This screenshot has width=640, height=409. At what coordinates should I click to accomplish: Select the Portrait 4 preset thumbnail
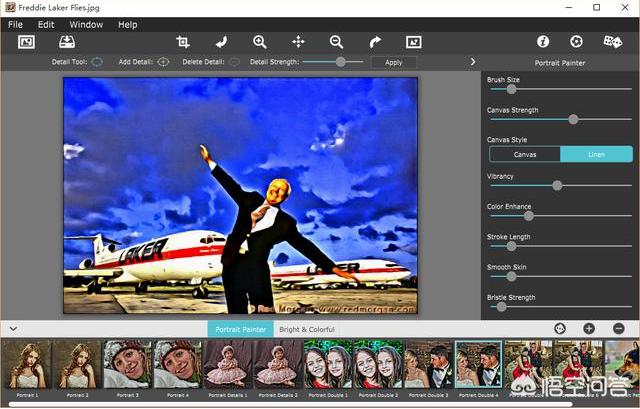tap(178, 365)
